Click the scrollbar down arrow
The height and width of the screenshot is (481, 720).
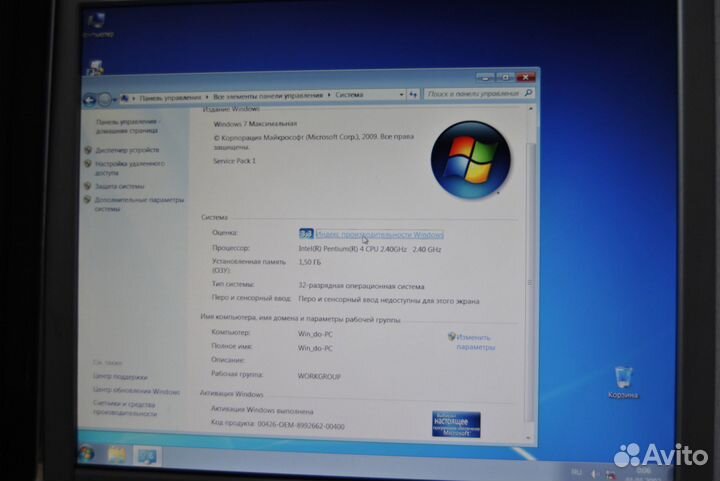coord(528,438)
